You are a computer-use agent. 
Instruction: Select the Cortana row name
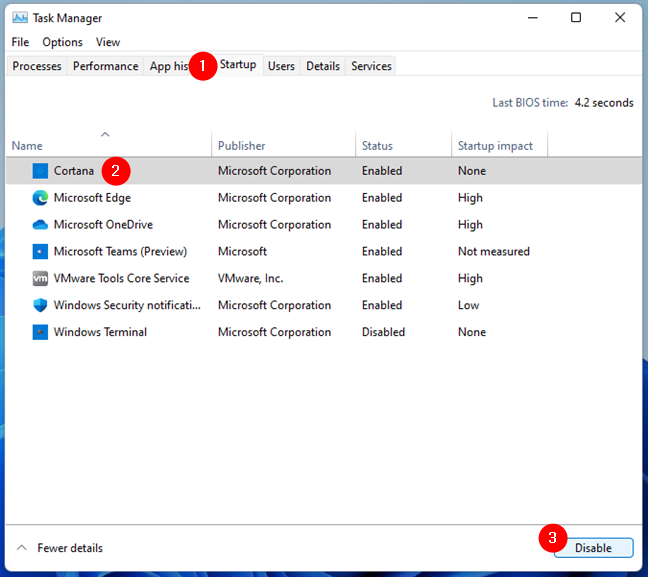(x=74, y=171)
